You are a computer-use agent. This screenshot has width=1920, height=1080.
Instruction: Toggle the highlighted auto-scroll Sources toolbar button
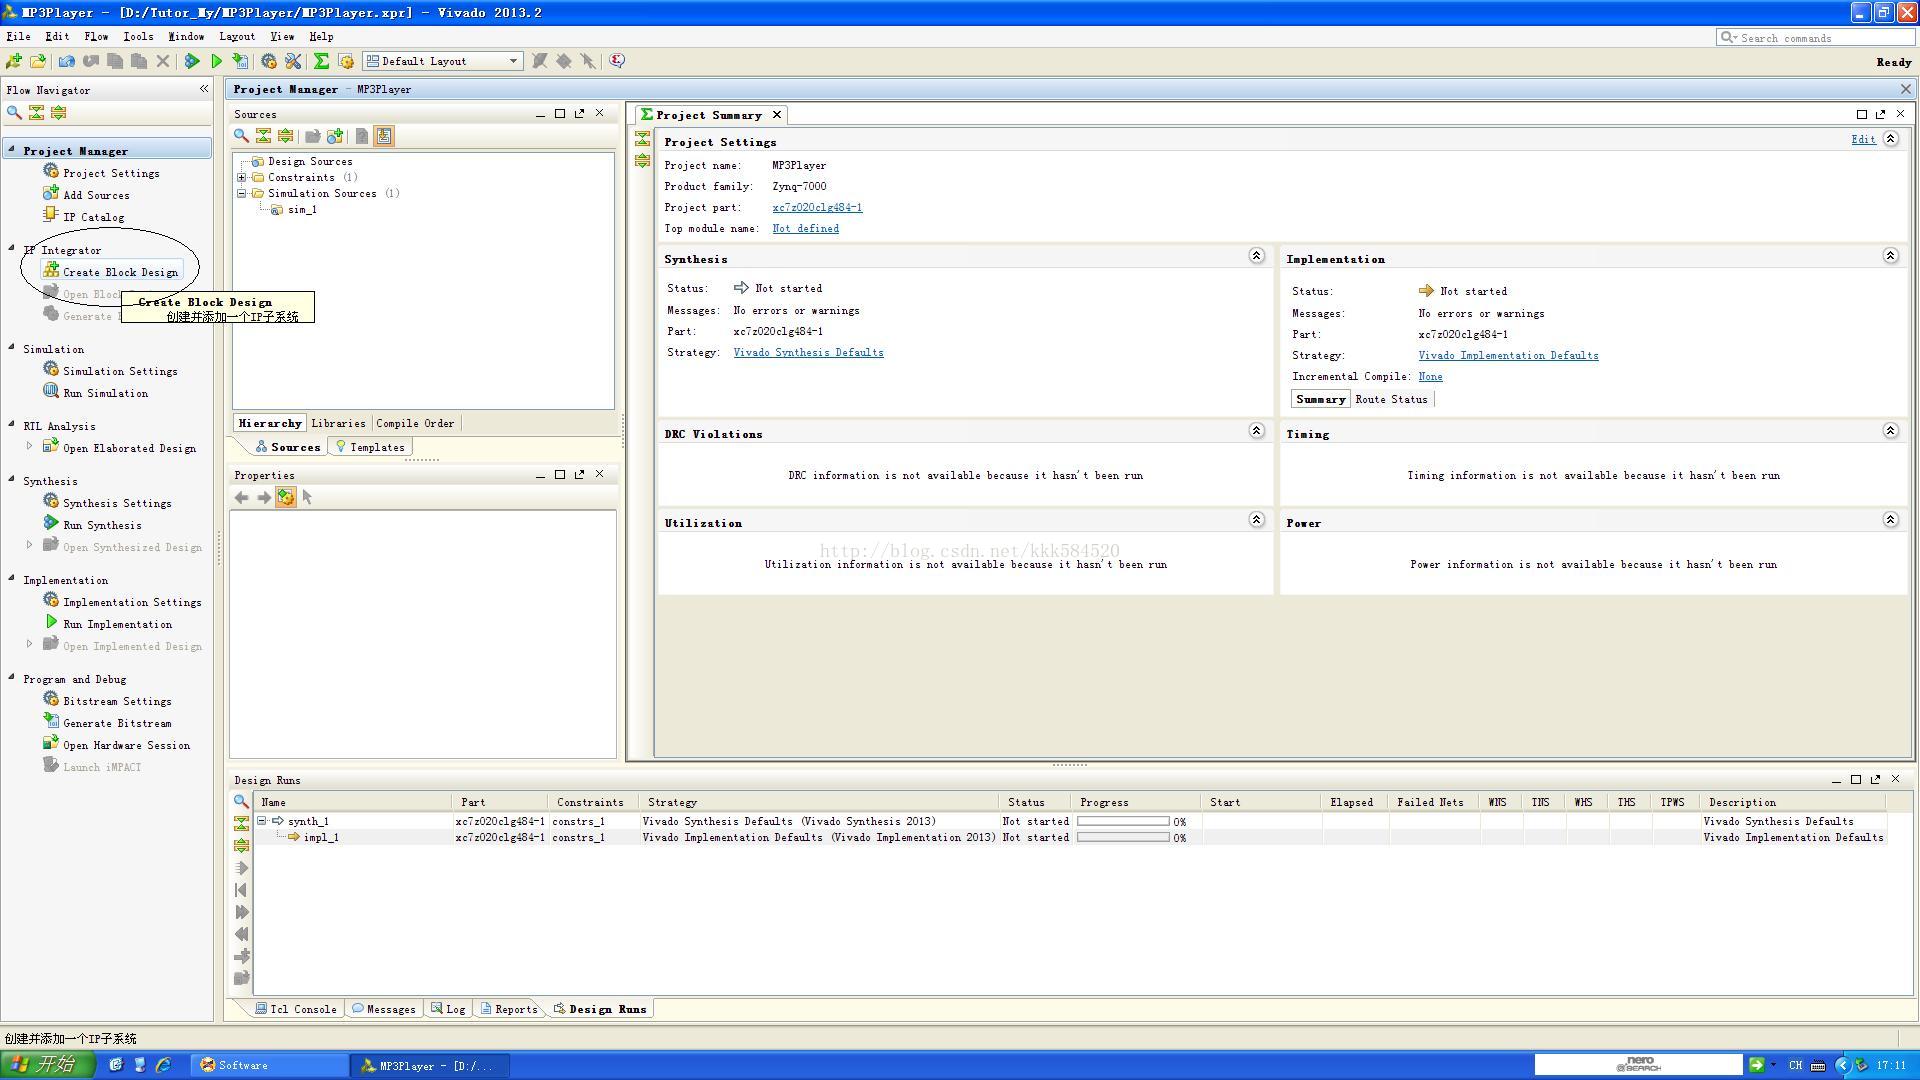pyautogui.click(x=384, y=136)
